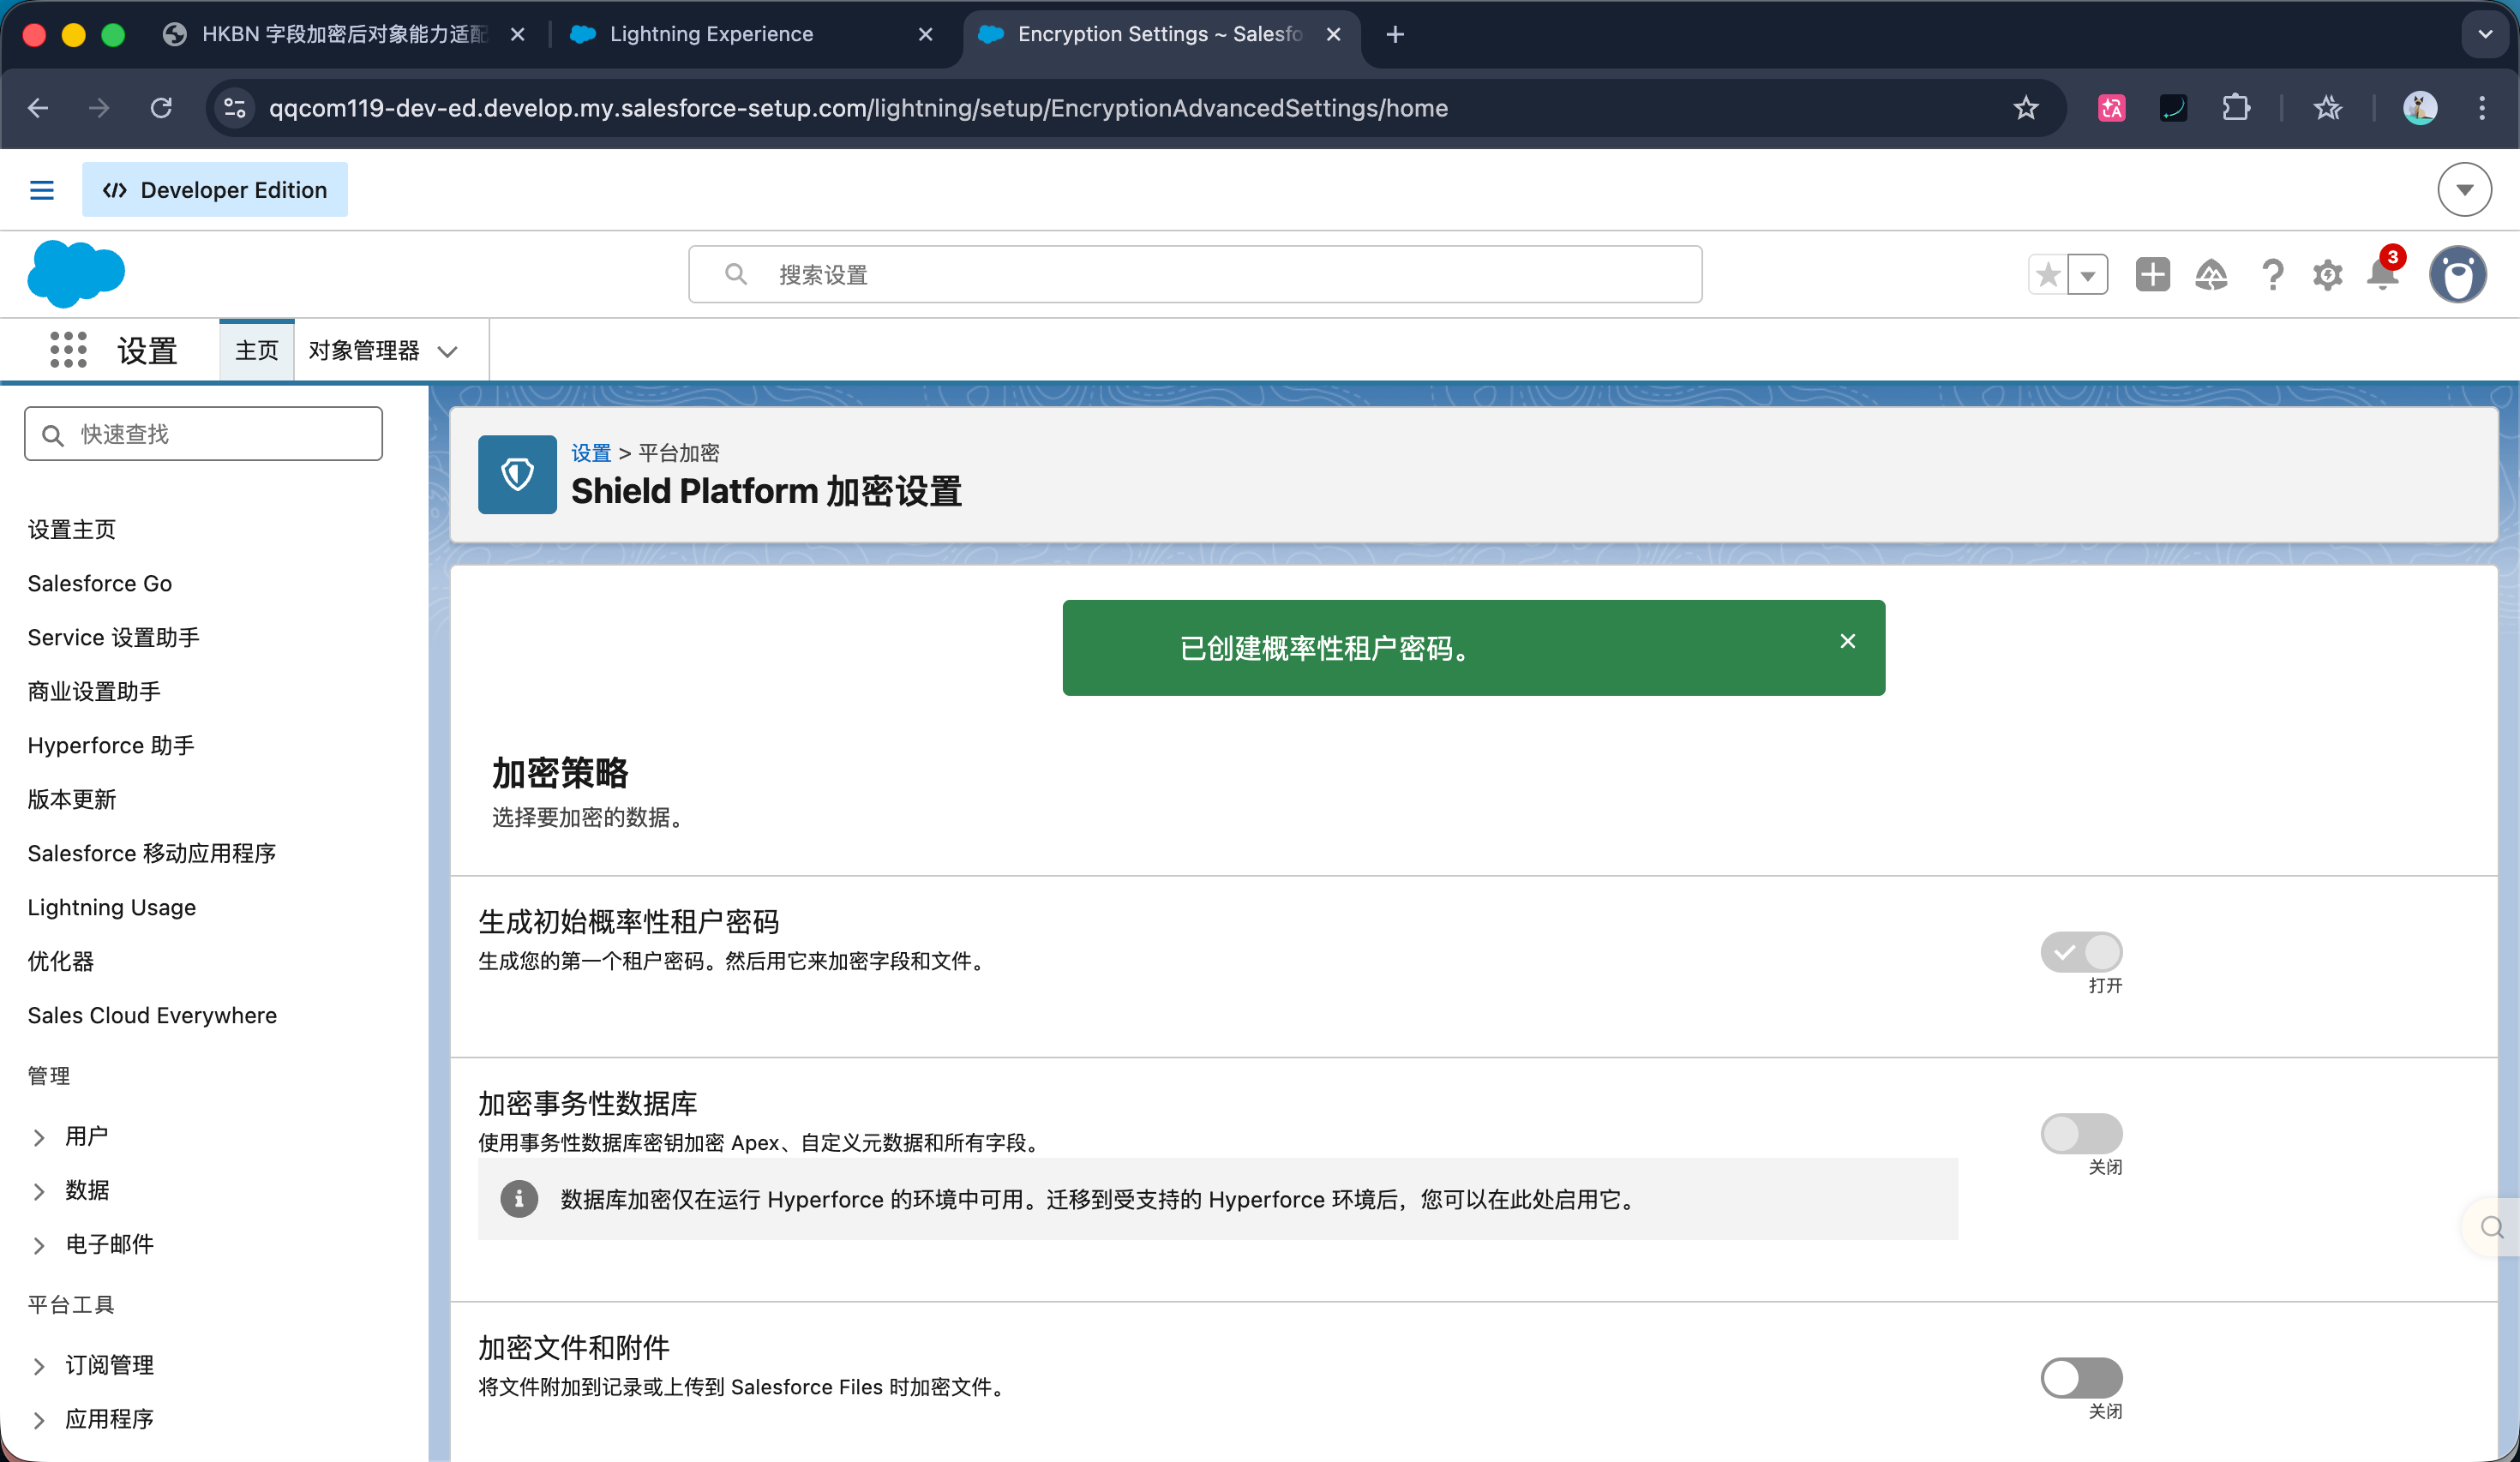Click the floating search icon at right edge
Screen dimensions: 2520x1462
coord(2491,1227)
